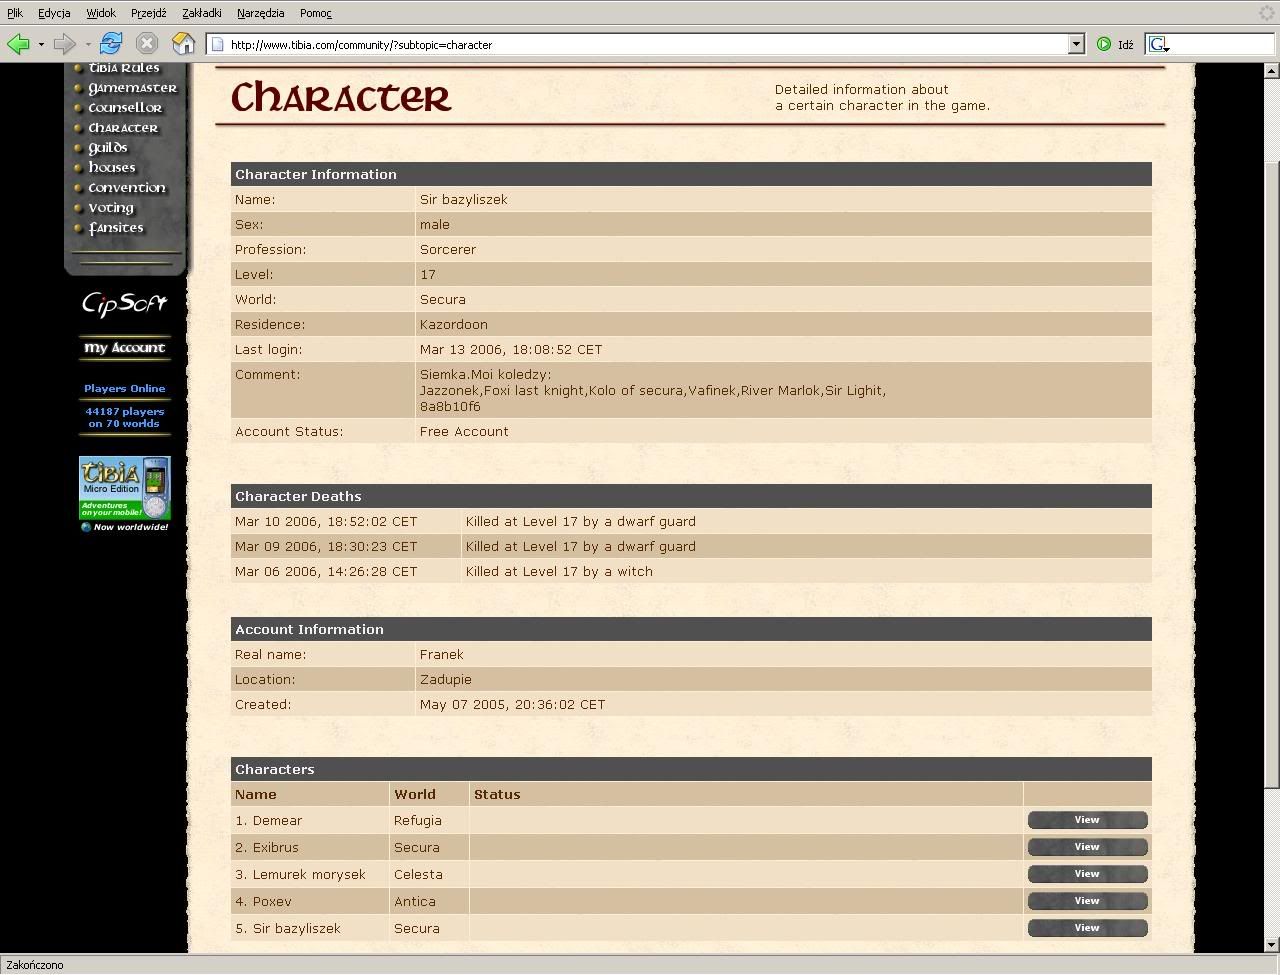Click the vertical scrollbar down arrow
Screen dimensions: 1280x975
tap(1272, 944)
